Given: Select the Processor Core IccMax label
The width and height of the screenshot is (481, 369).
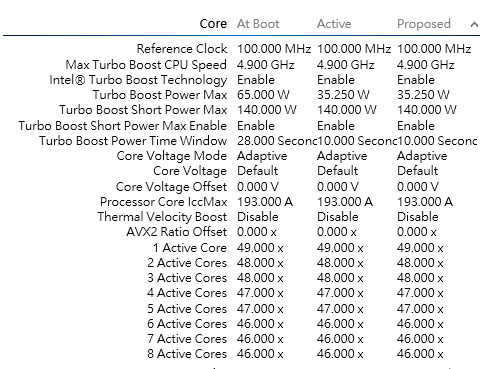Looking at the screenshot, I should click(163, 202).
